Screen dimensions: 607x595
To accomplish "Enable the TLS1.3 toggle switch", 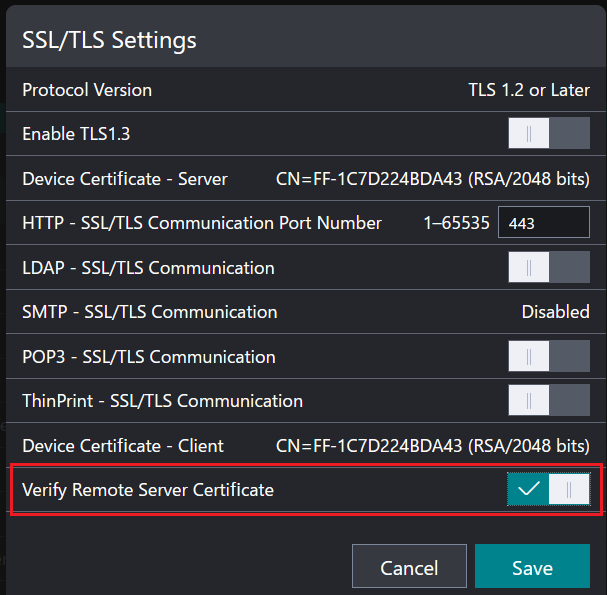I will (x=549, y=133).
